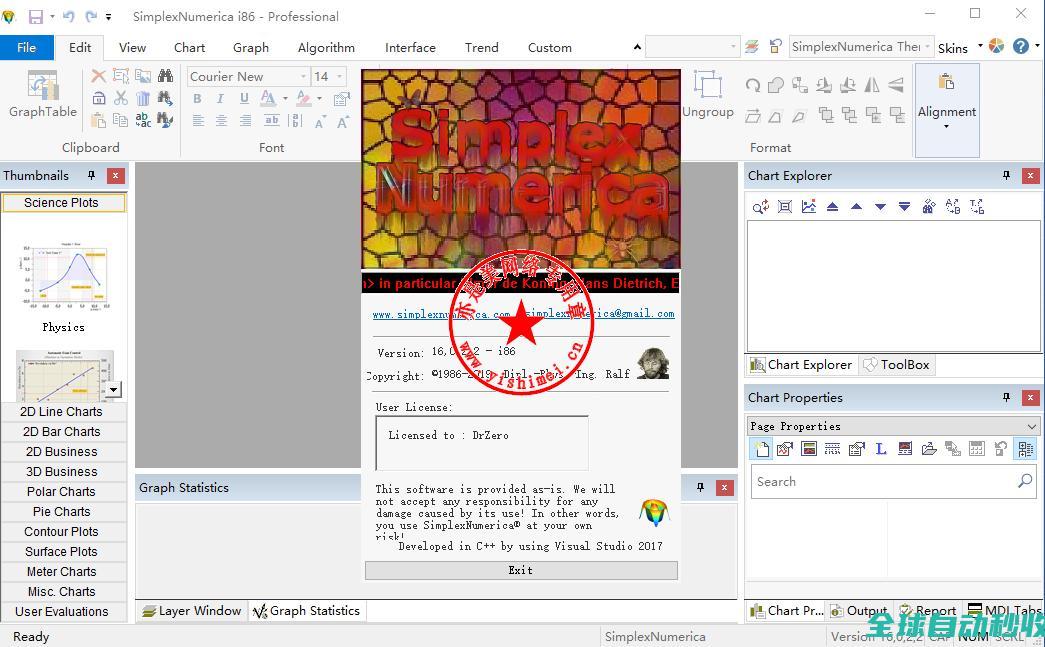Open the Page Properties dropdown
The height and width of the screenshot is (647, 1045).
pyautogui.click(x=1031, y=426)
